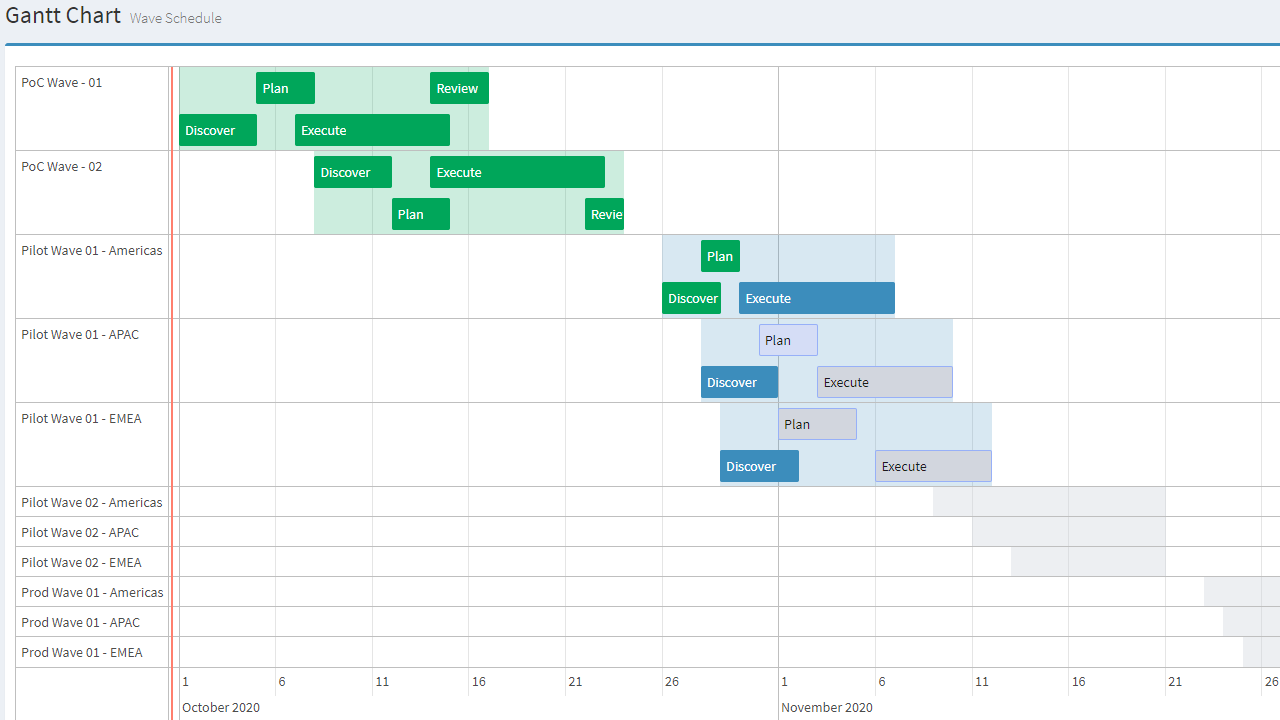The image size is (1280, 720).
Task: Open Execute bar in Pilot Wave 01 - APAC
Action: click(885, 382)
